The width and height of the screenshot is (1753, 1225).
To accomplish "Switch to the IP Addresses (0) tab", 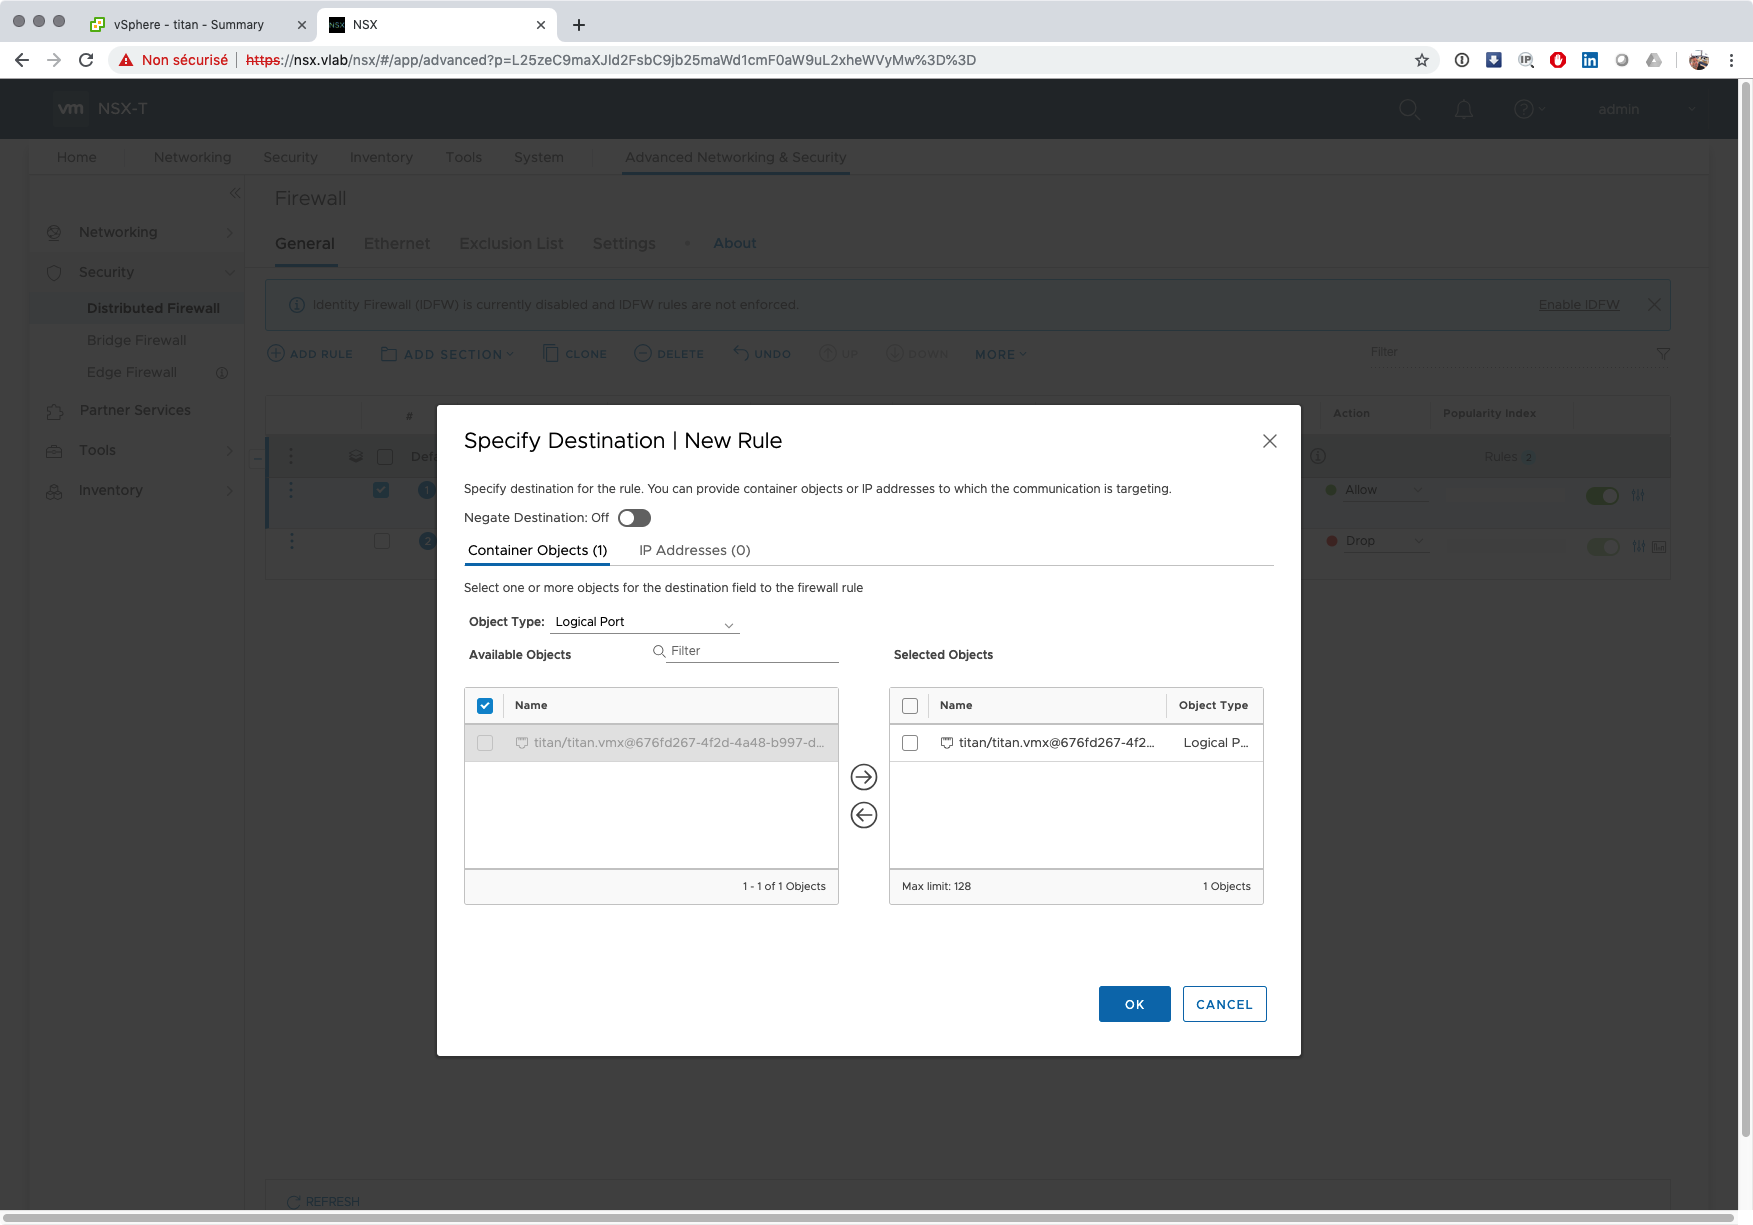I will (694, 550).
